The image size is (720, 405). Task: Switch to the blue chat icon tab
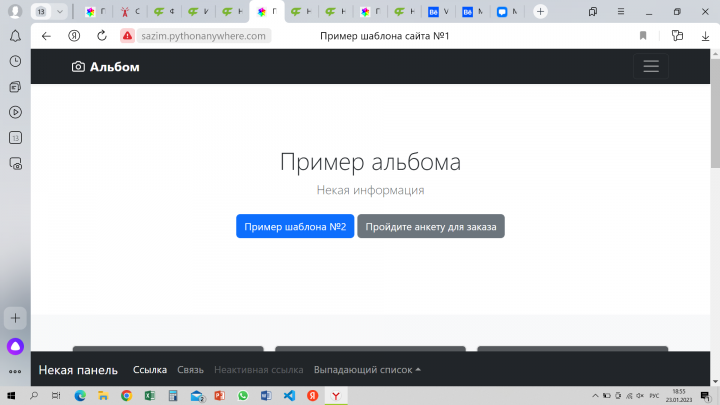coord(507,12)
